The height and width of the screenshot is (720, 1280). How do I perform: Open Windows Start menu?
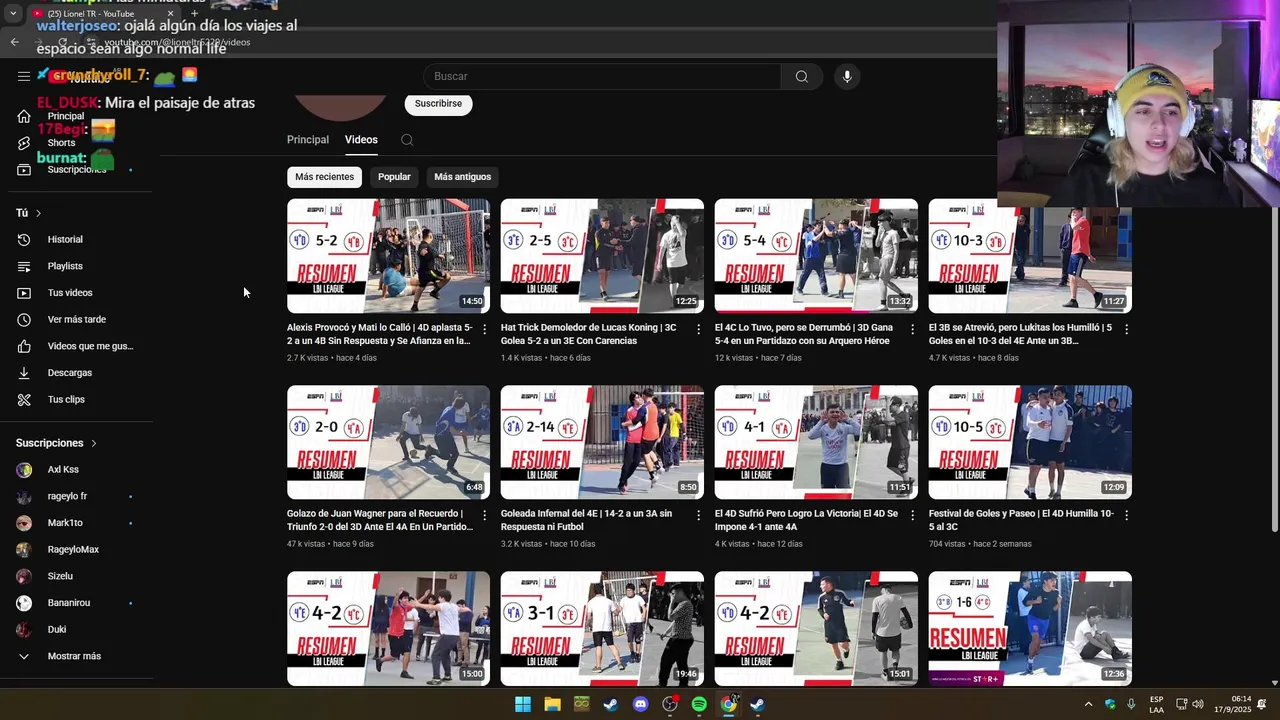(523, 704)
